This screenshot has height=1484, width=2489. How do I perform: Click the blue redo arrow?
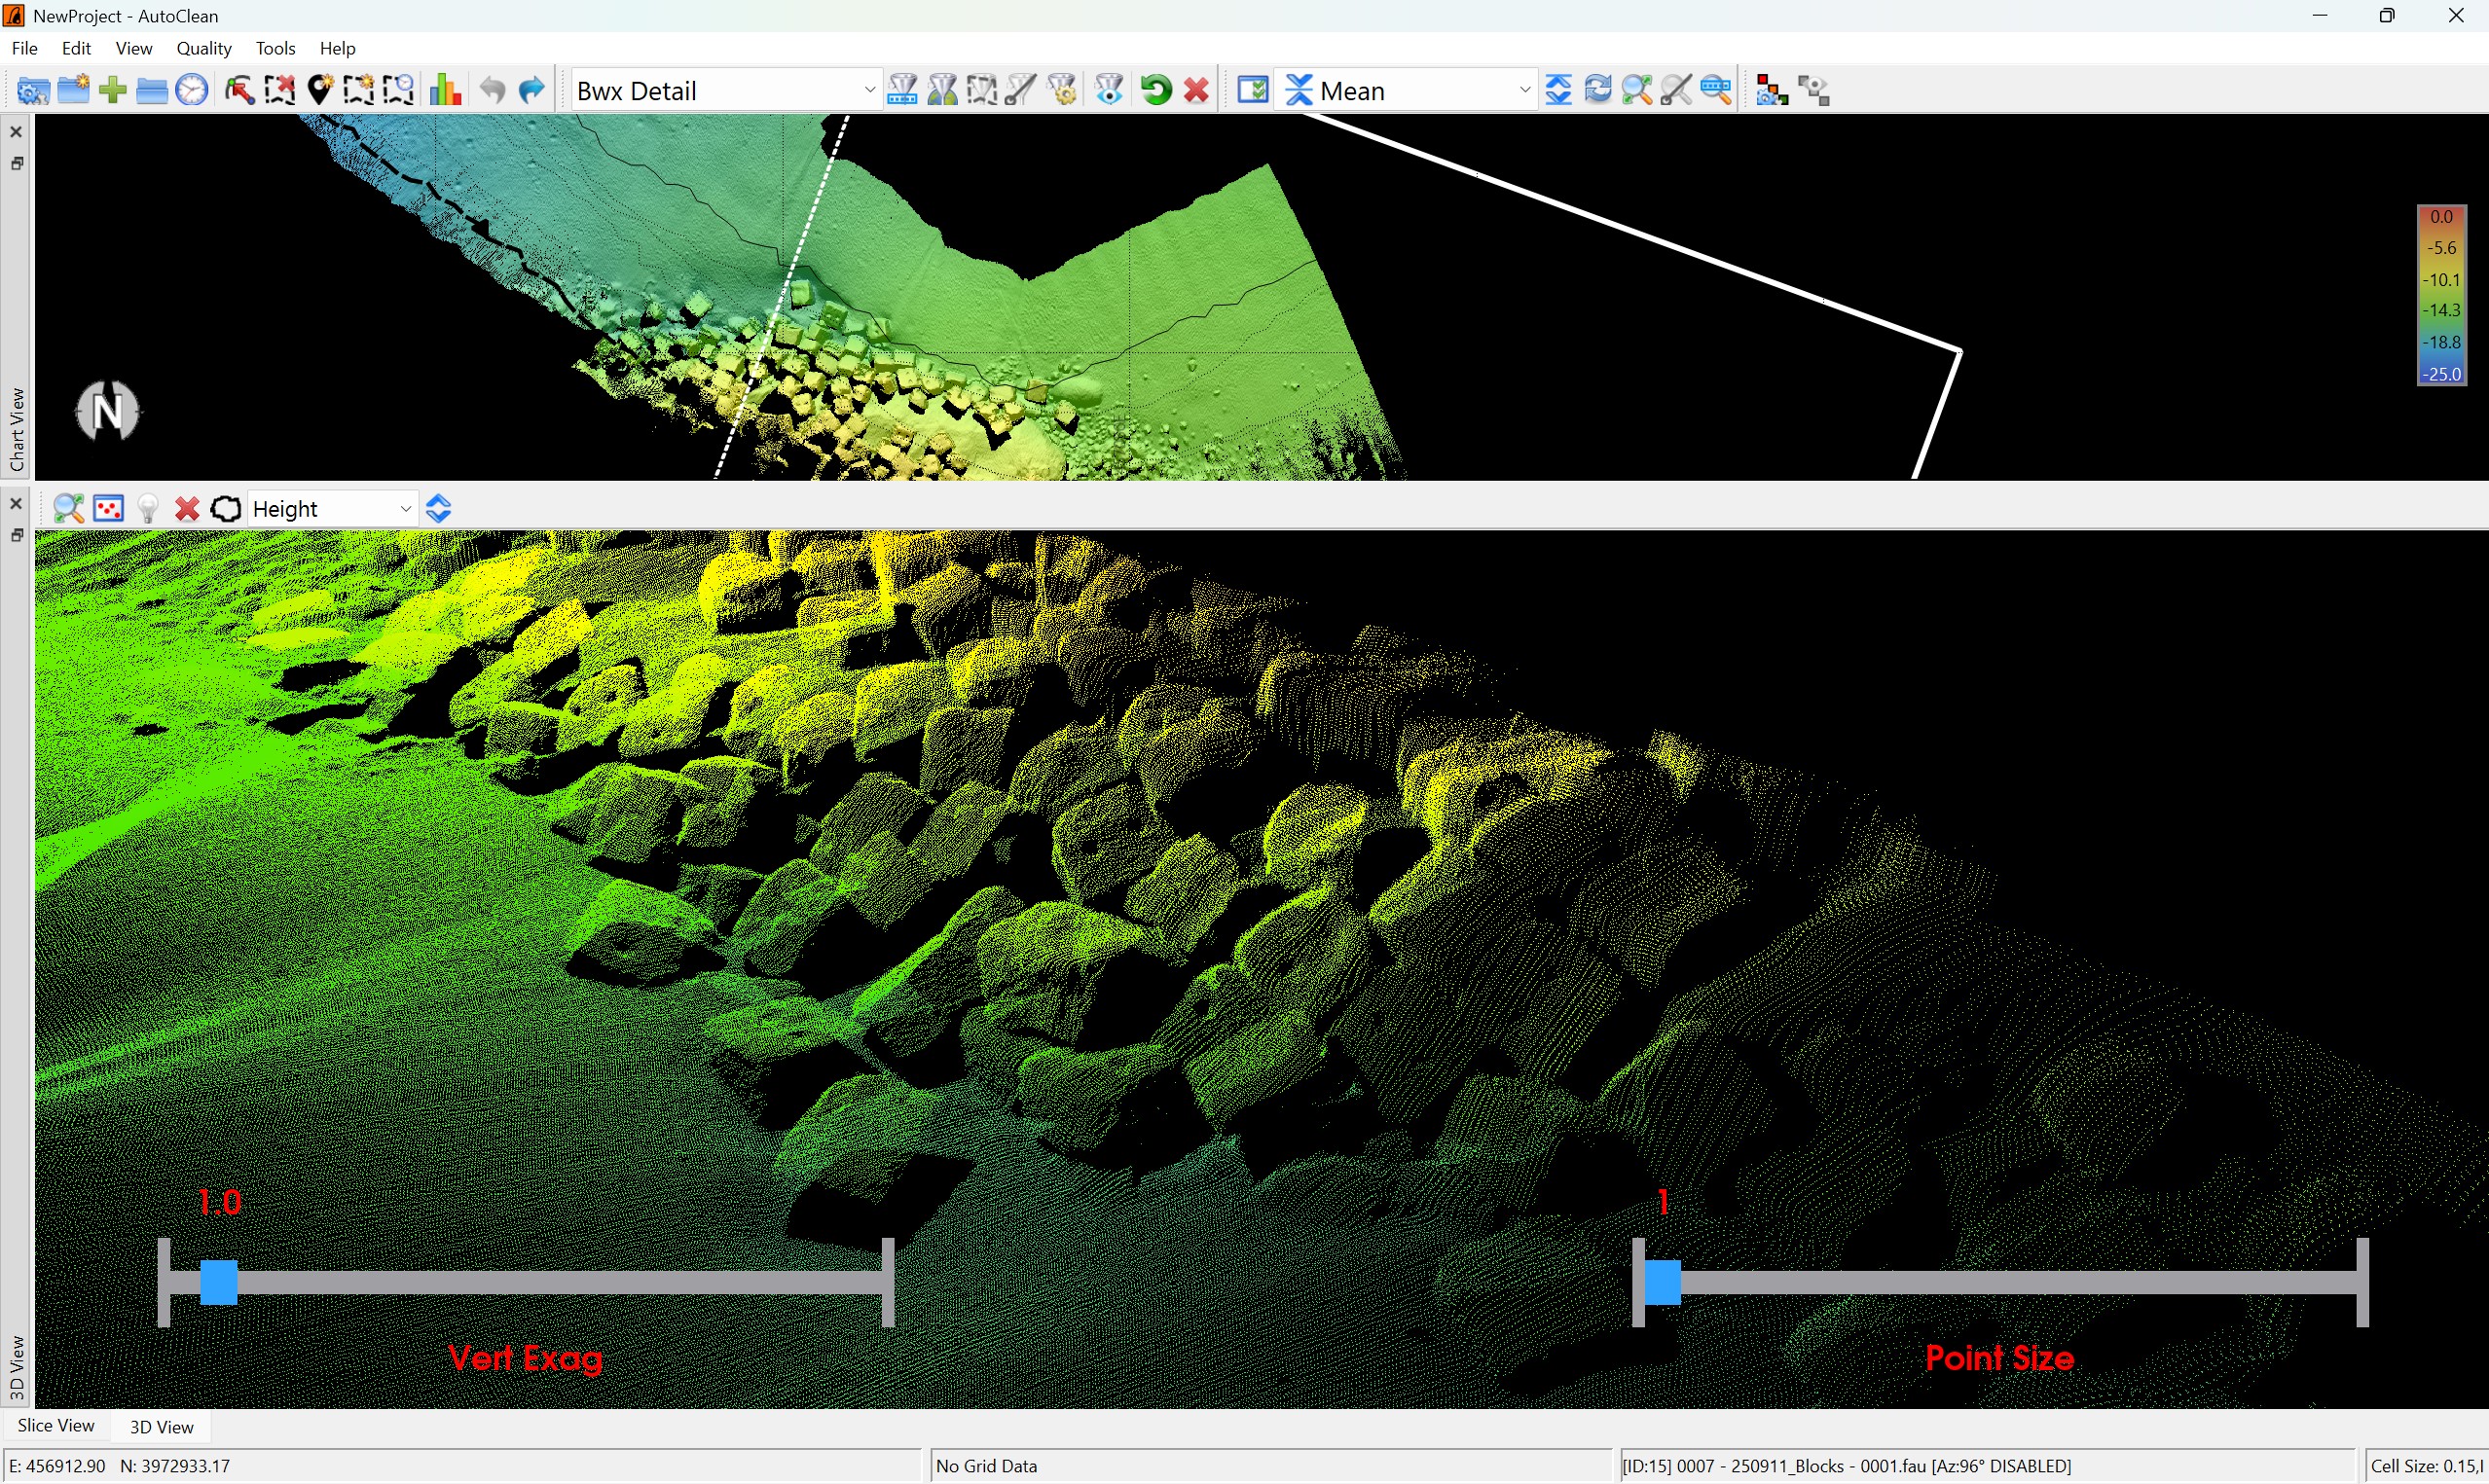[532, 91]
